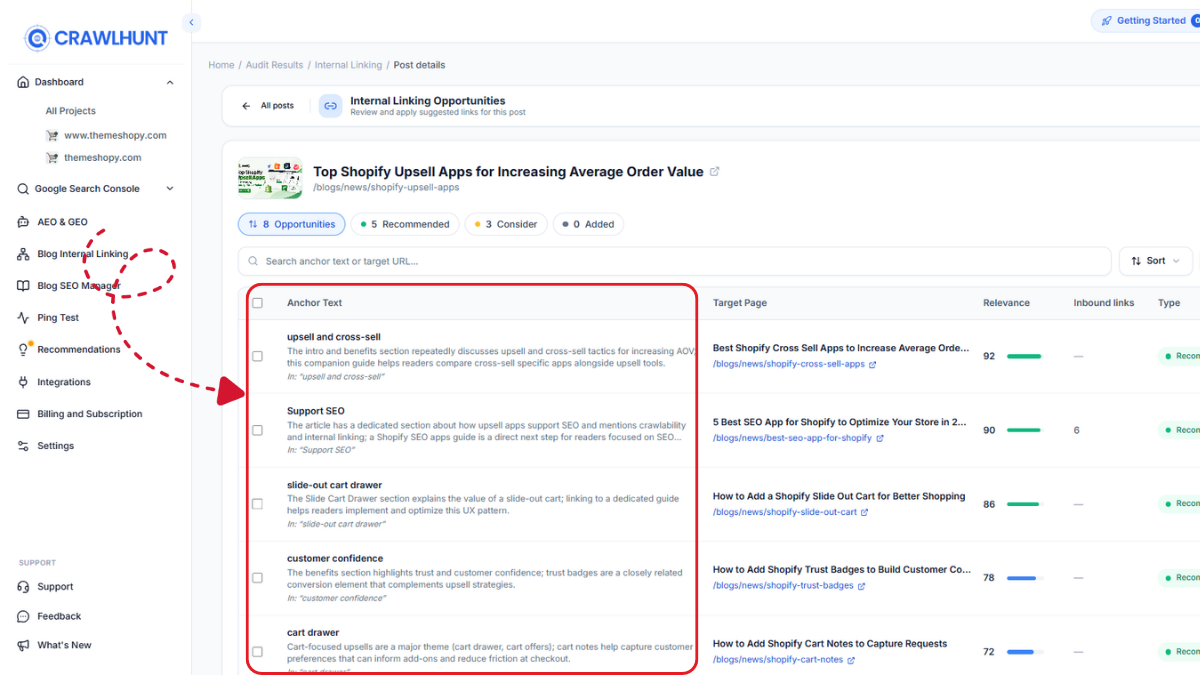The image size is (1200, 675).
Task: Open the external link icon for shopify-slide-out-cart
Action: [x=865, y=512]
